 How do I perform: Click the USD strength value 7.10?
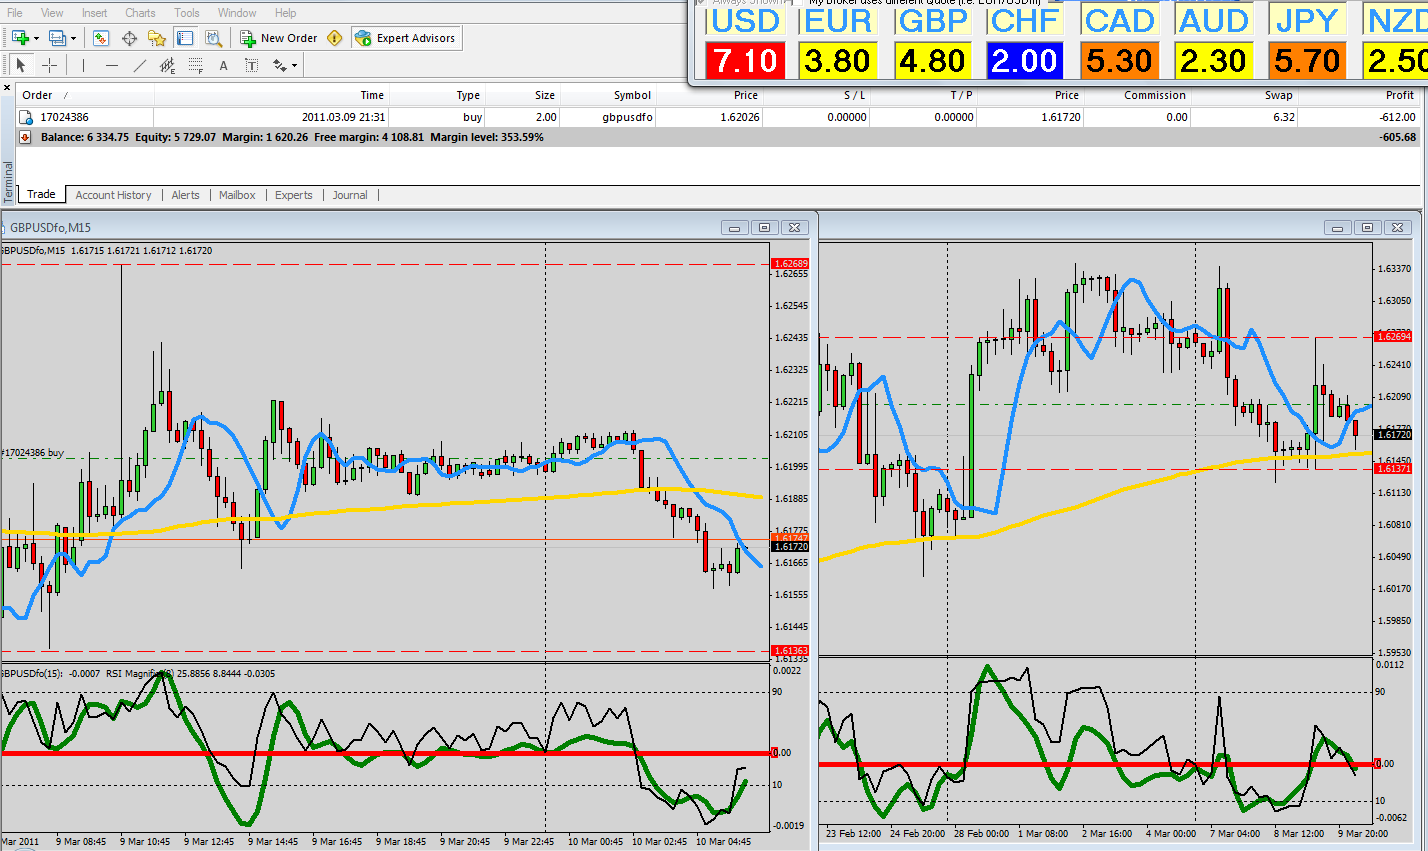(x=746, y=61)
